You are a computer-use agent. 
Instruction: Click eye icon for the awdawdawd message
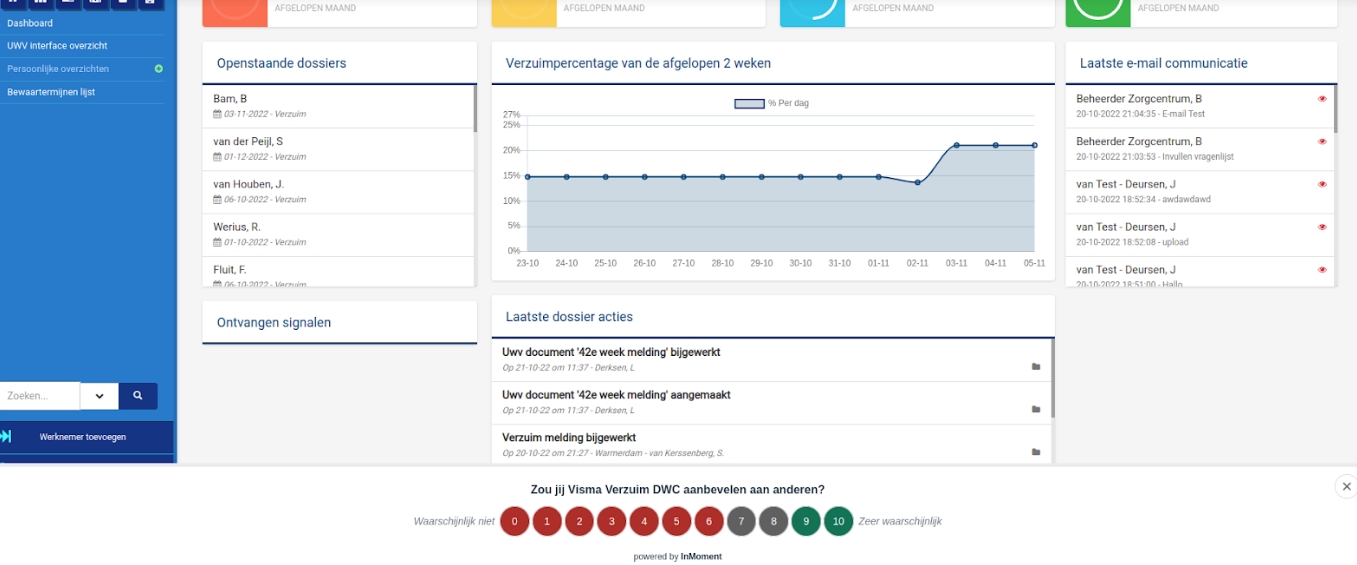click(1322, 184)
